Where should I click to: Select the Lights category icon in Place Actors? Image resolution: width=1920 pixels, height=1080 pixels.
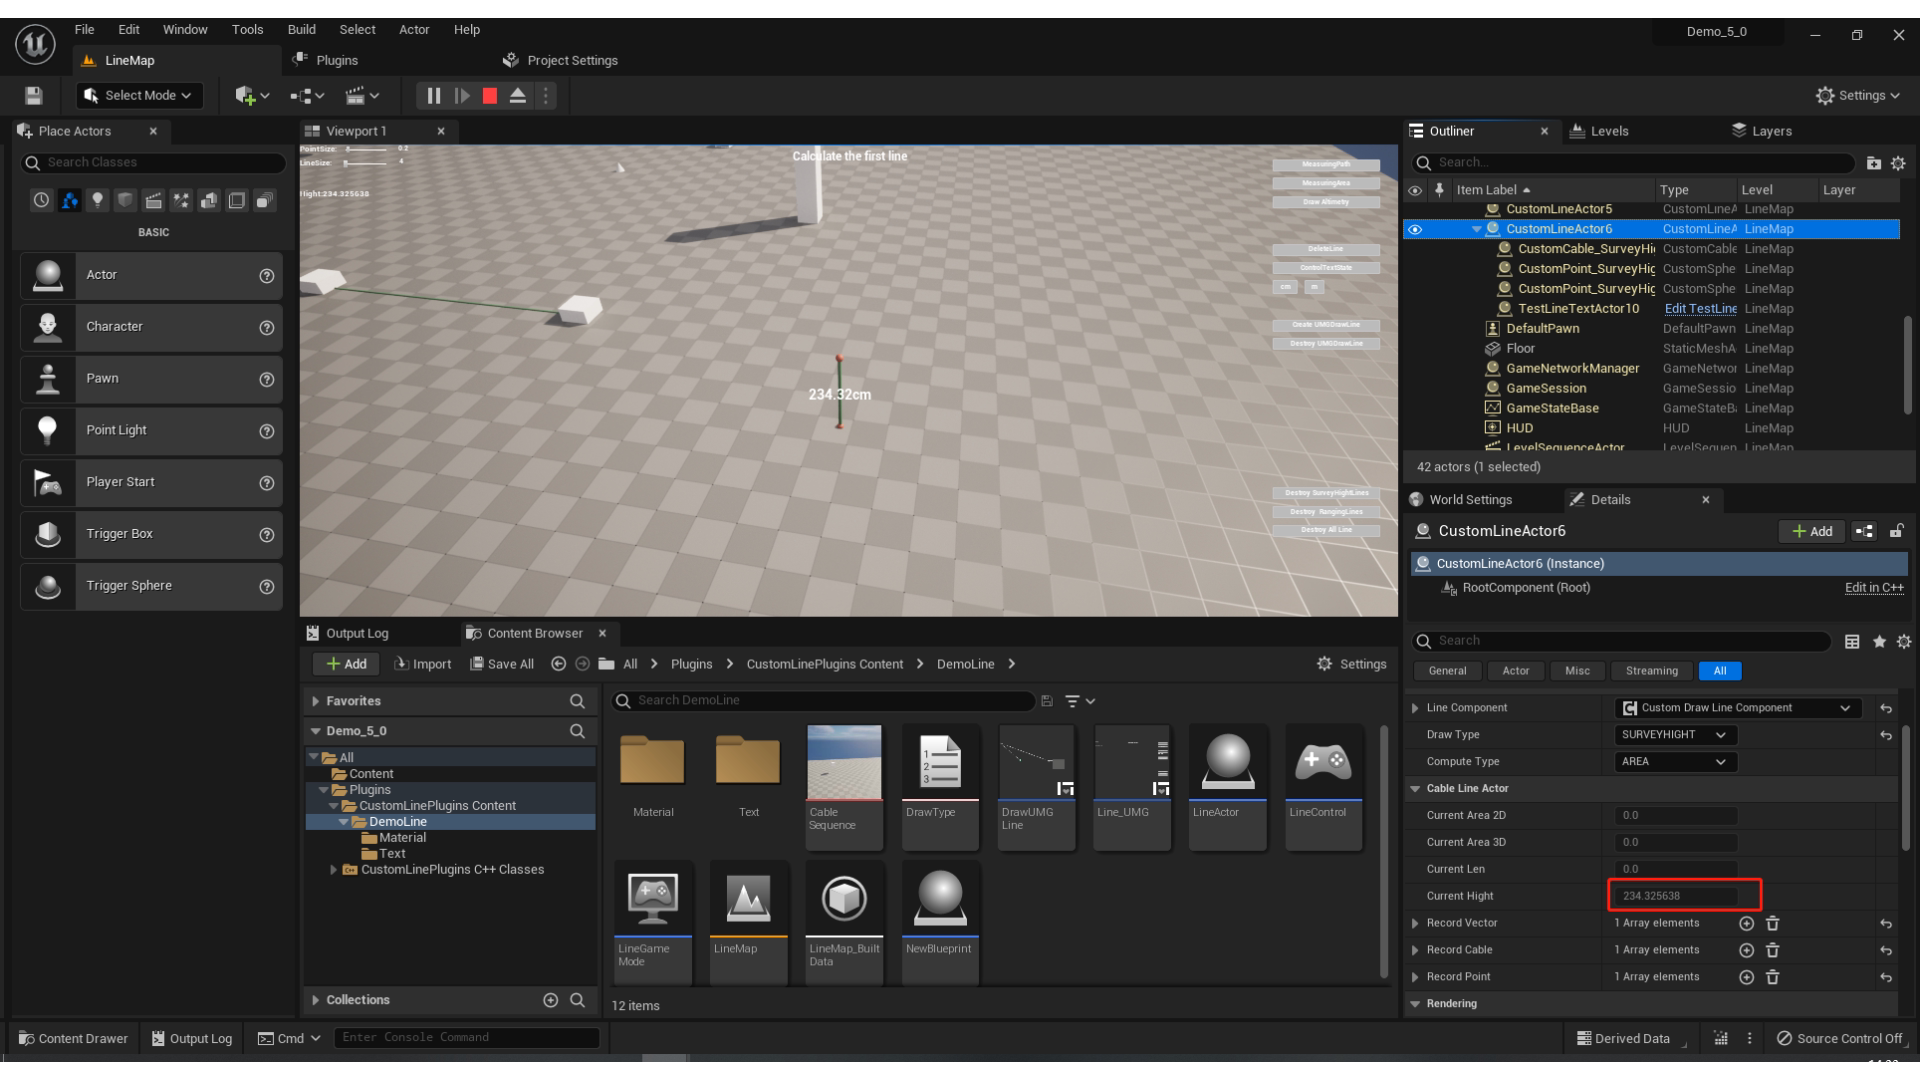click(97, 201)
